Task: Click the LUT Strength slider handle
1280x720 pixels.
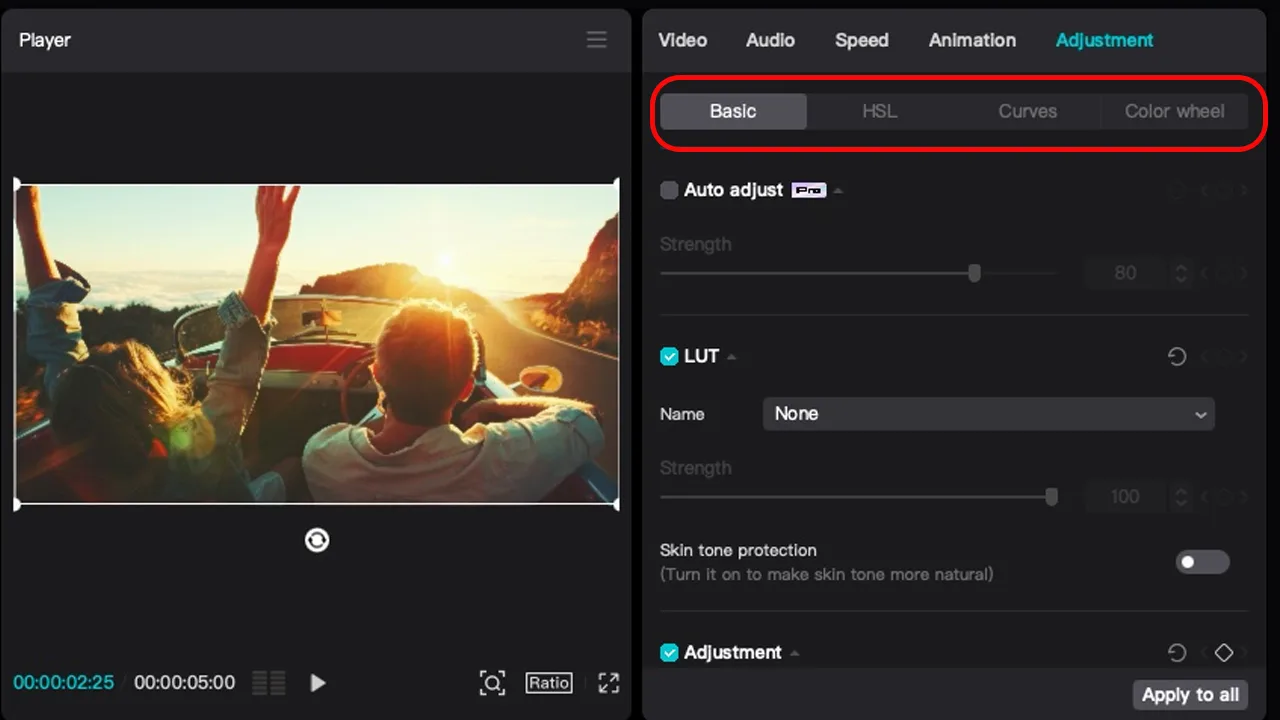Action: 1051,497
